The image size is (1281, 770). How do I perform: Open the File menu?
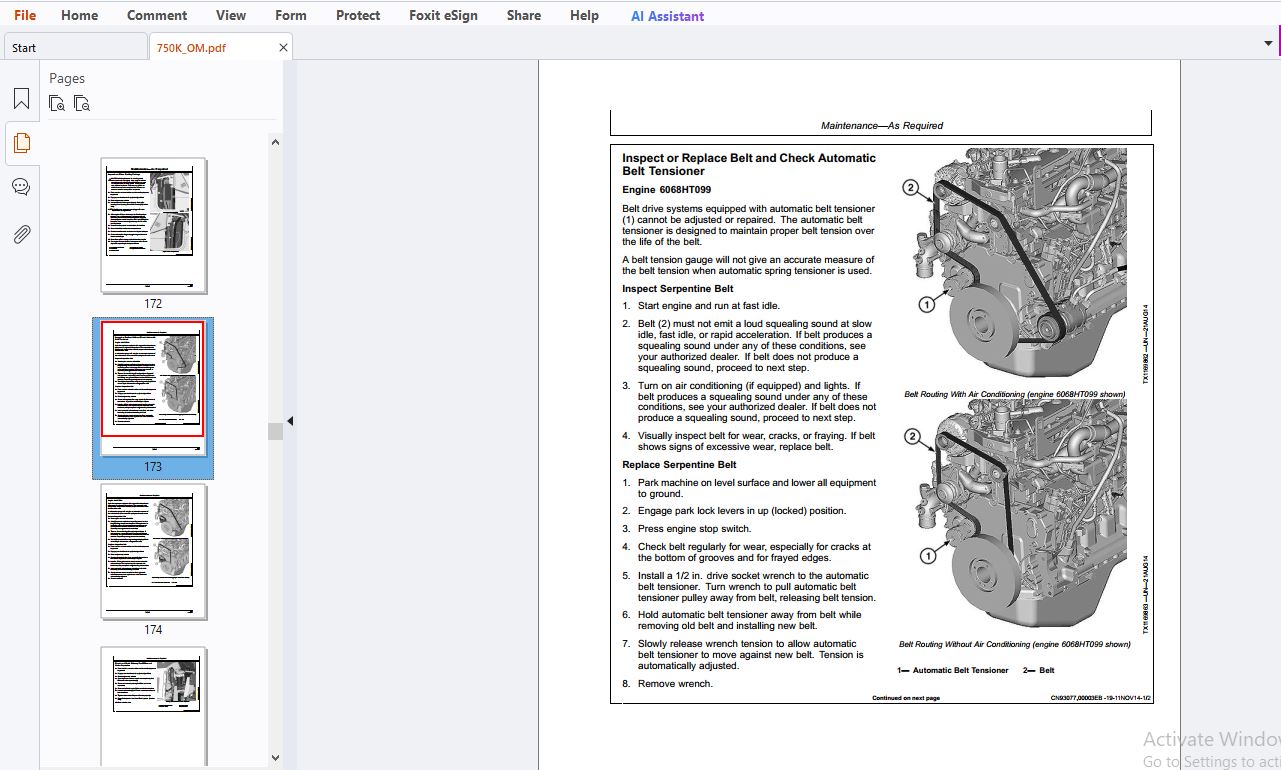25,15
